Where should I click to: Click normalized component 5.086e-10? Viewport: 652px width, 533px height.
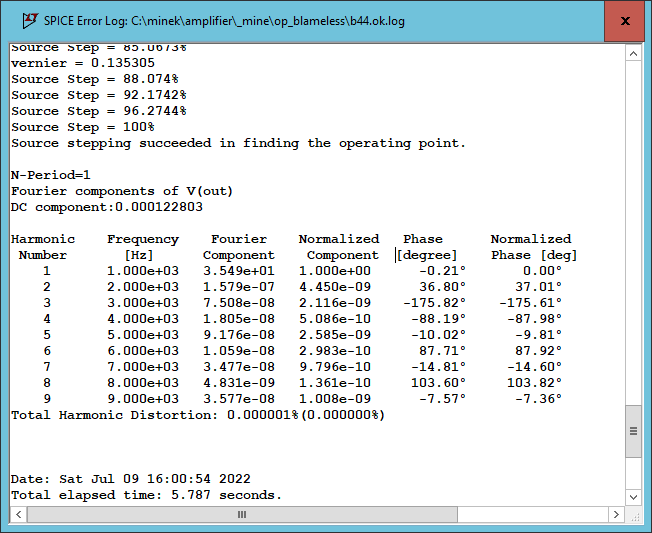[x=335, y=319]
